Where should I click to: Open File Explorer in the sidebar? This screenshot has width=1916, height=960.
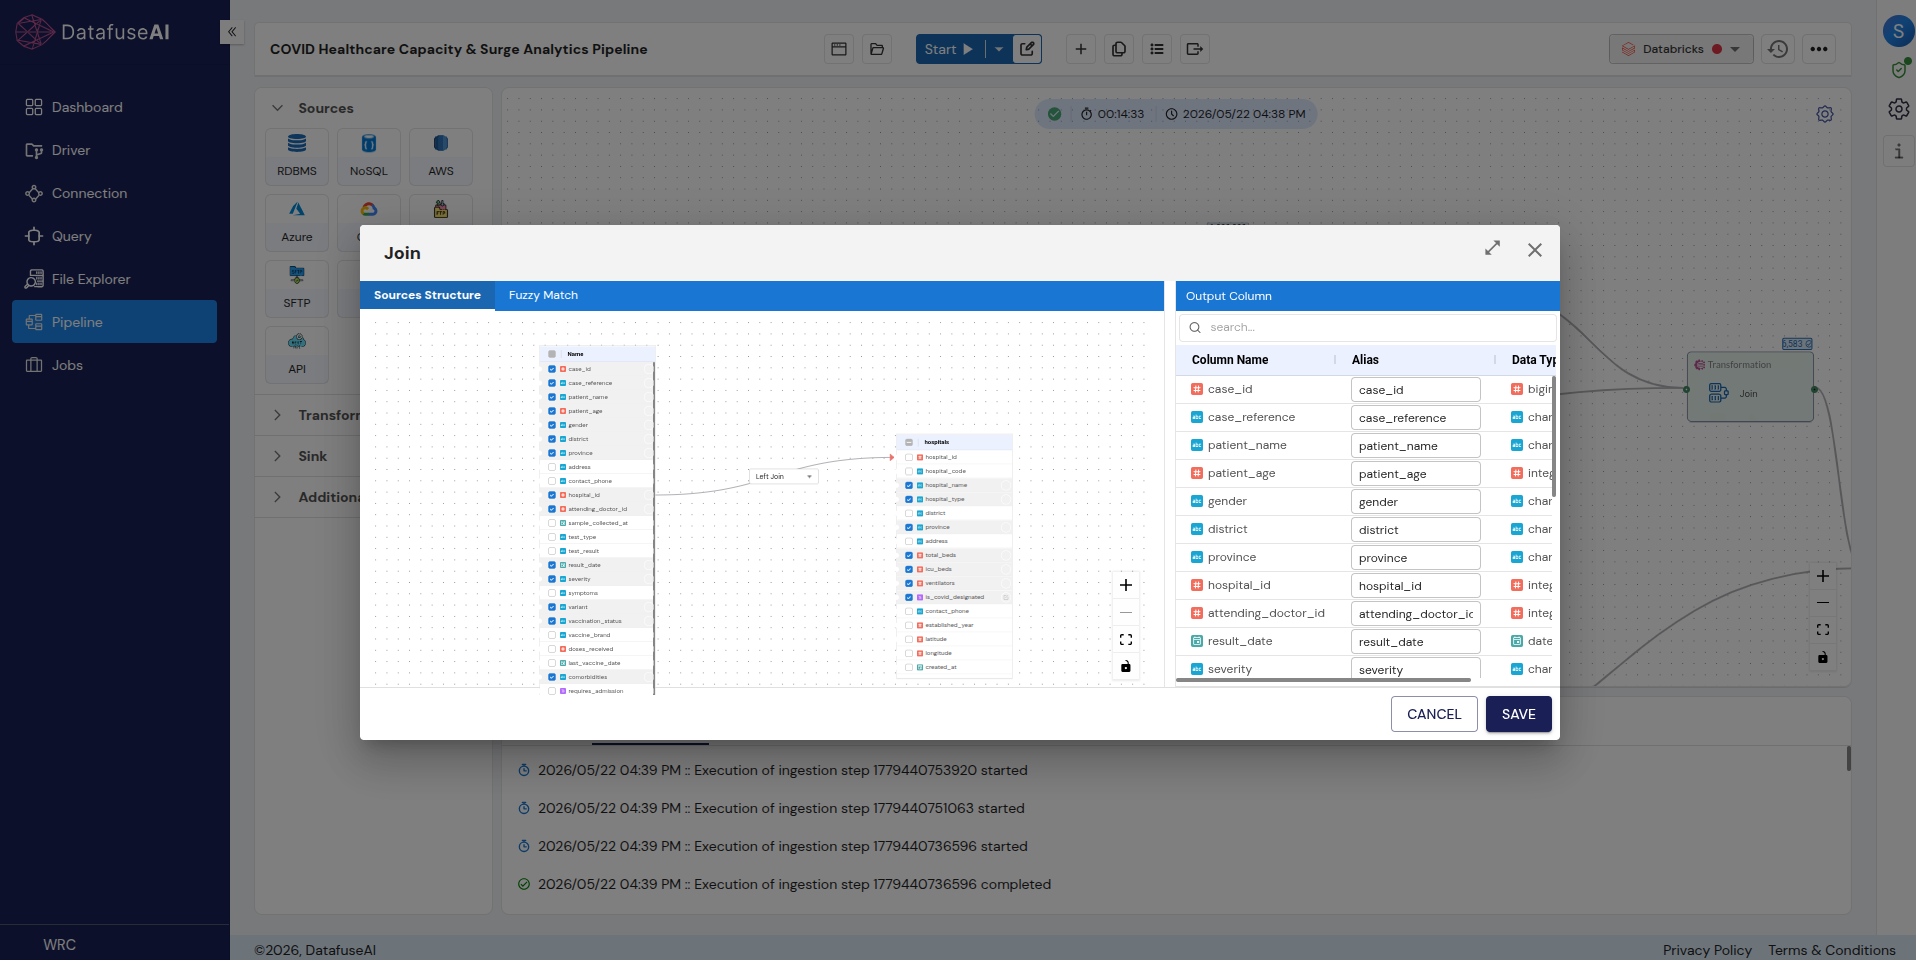(x=114, y=279)
